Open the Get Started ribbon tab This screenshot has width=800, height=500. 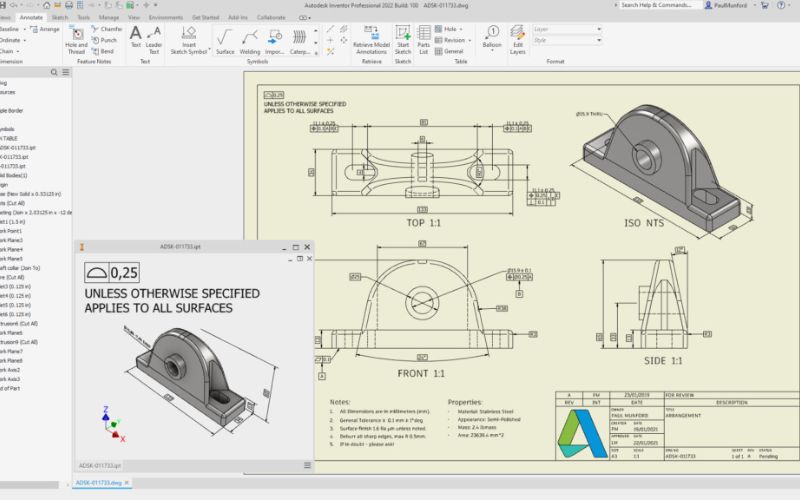click(206, 17)
